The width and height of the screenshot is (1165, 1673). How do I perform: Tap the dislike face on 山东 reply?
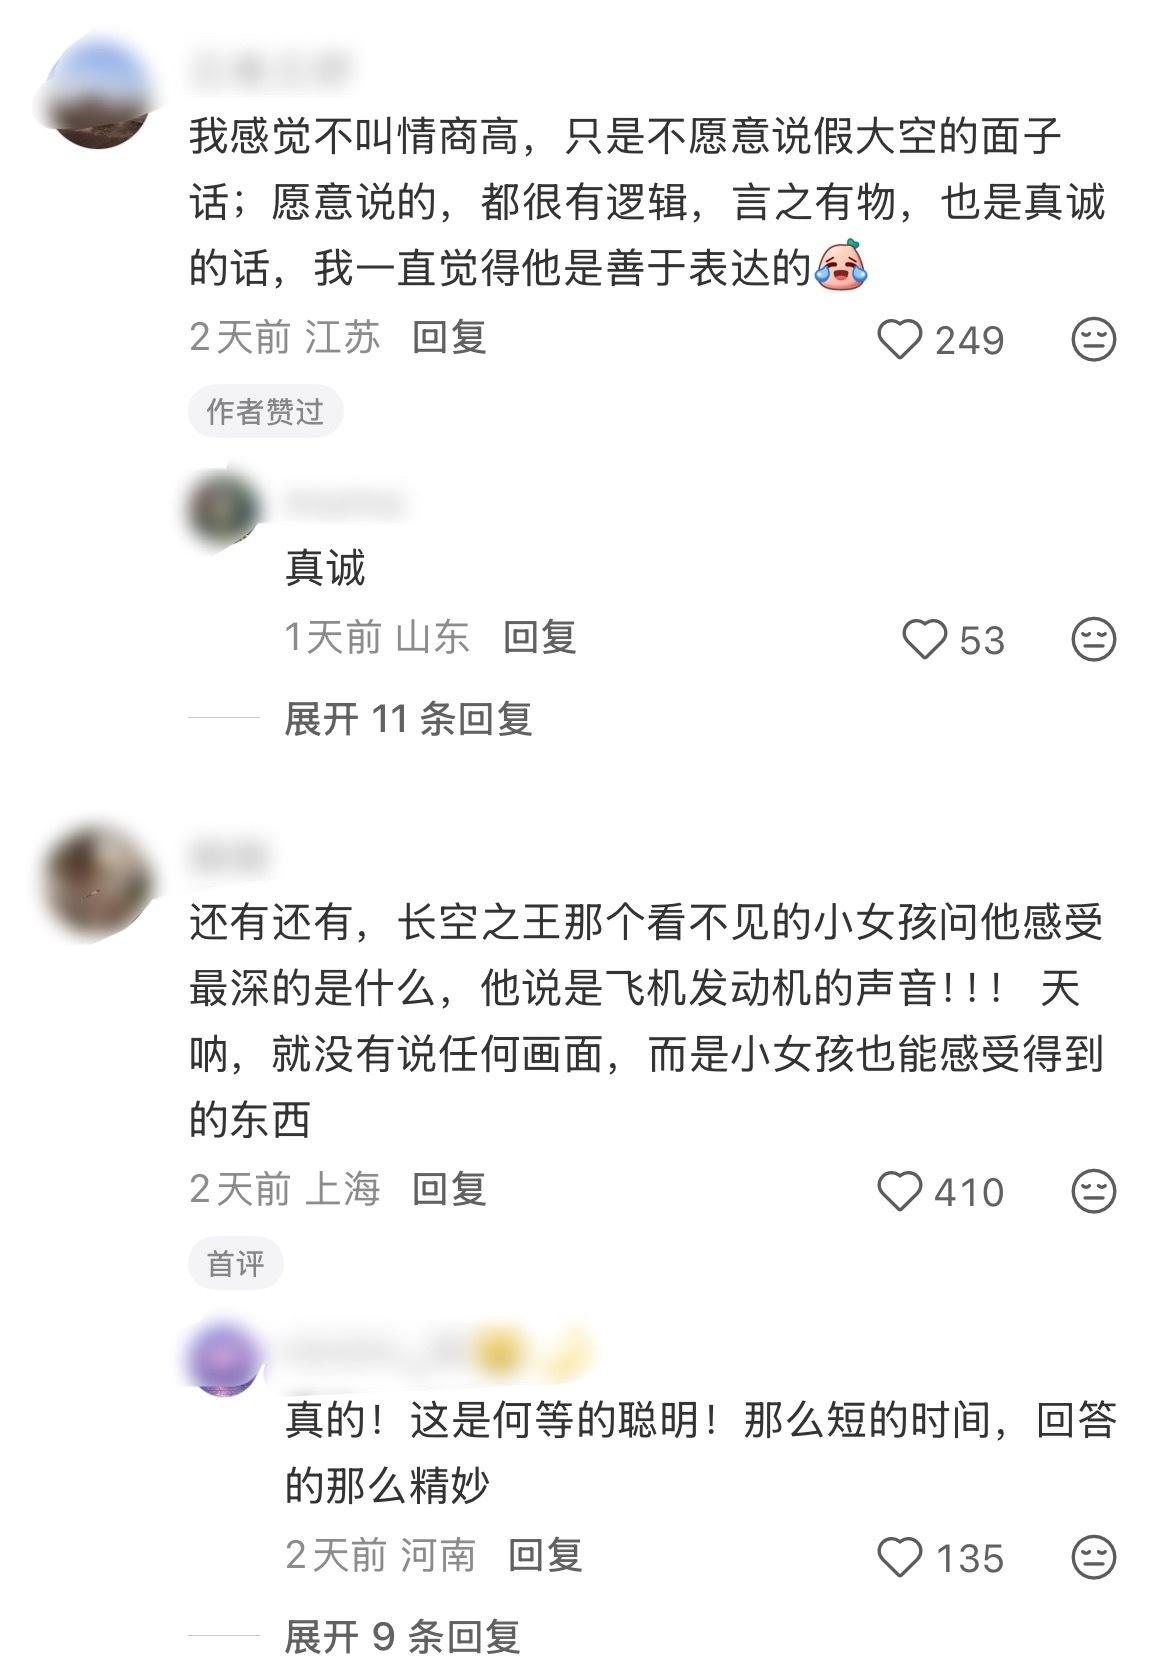1093,640
